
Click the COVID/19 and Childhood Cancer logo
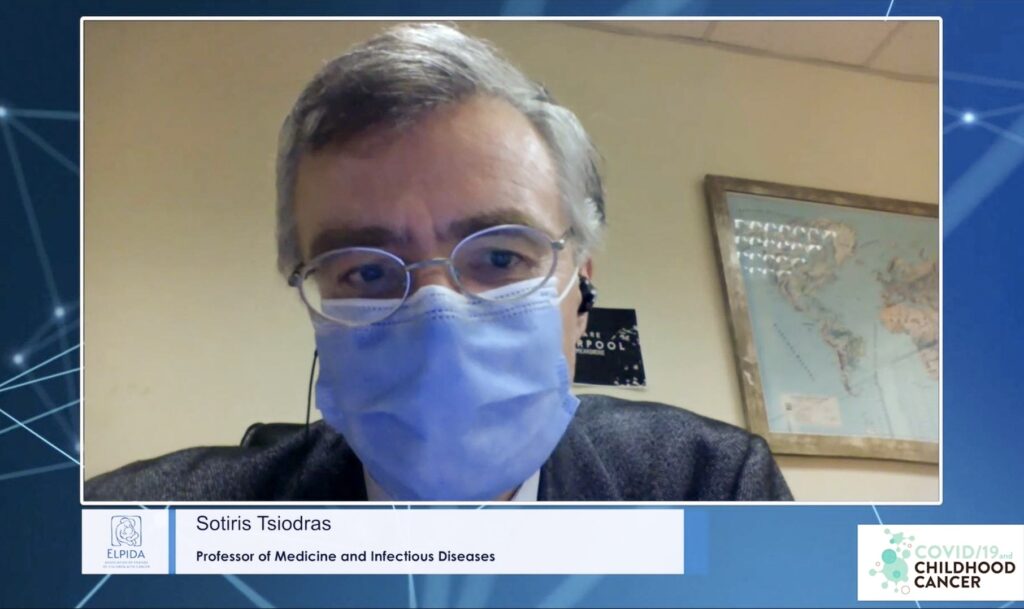coord(940,562)
